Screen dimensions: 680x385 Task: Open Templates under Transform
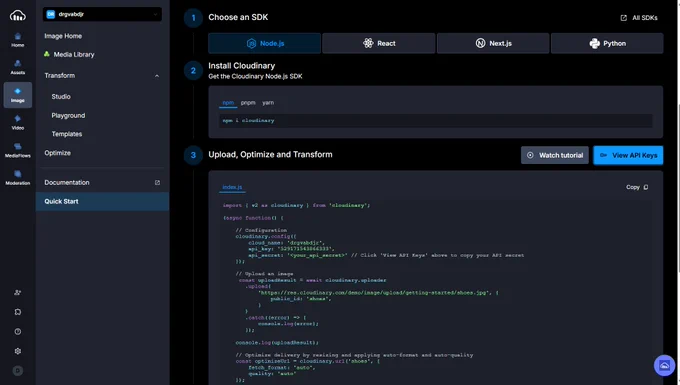67,134
